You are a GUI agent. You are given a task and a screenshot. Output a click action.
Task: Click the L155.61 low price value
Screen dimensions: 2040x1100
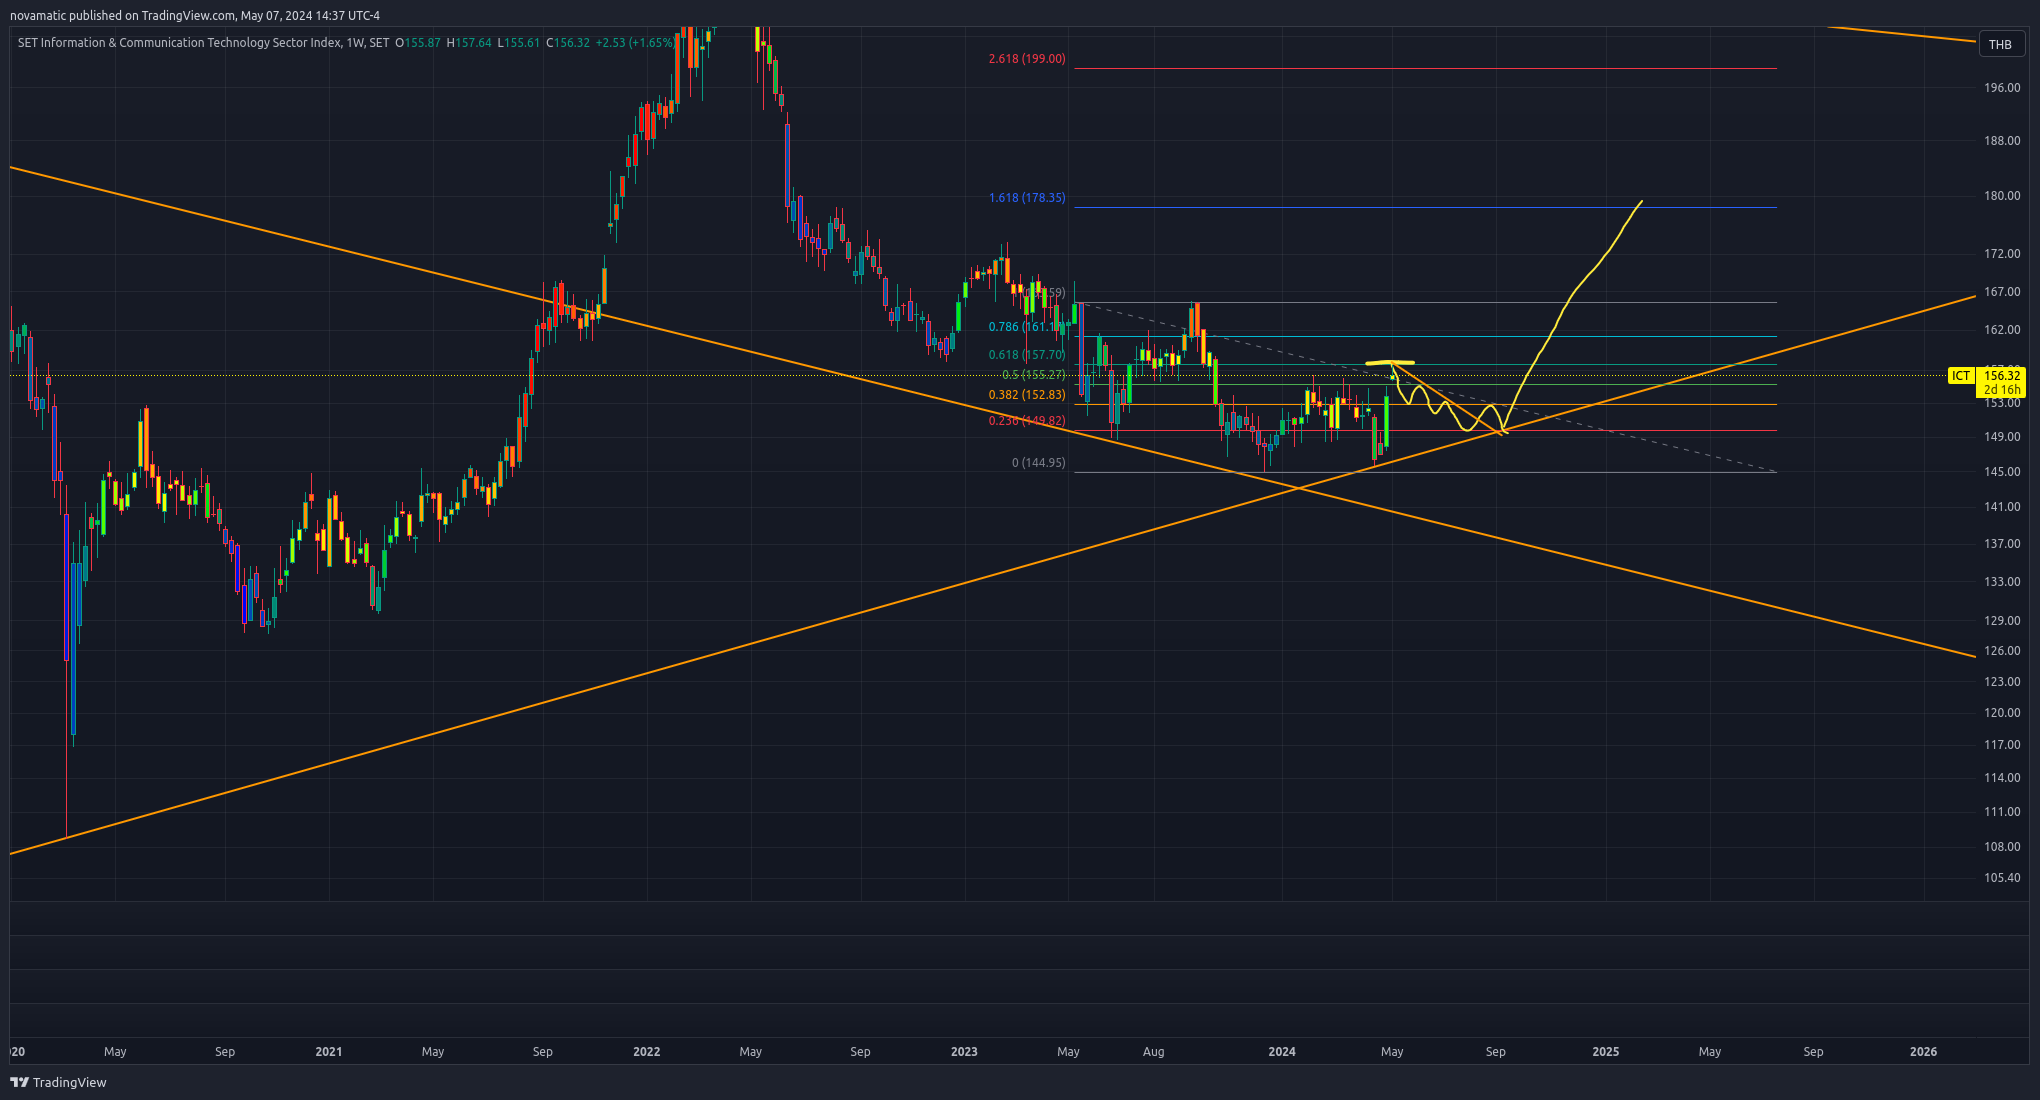(519, 43)
